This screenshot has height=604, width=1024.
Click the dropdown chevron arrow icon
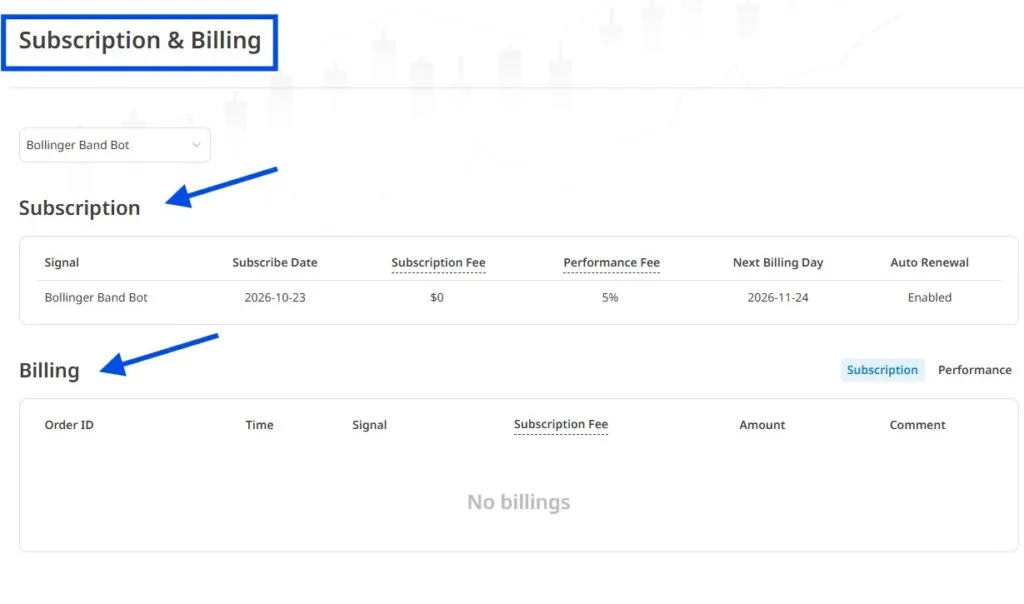pyautogui.click(x=196, y=145)
